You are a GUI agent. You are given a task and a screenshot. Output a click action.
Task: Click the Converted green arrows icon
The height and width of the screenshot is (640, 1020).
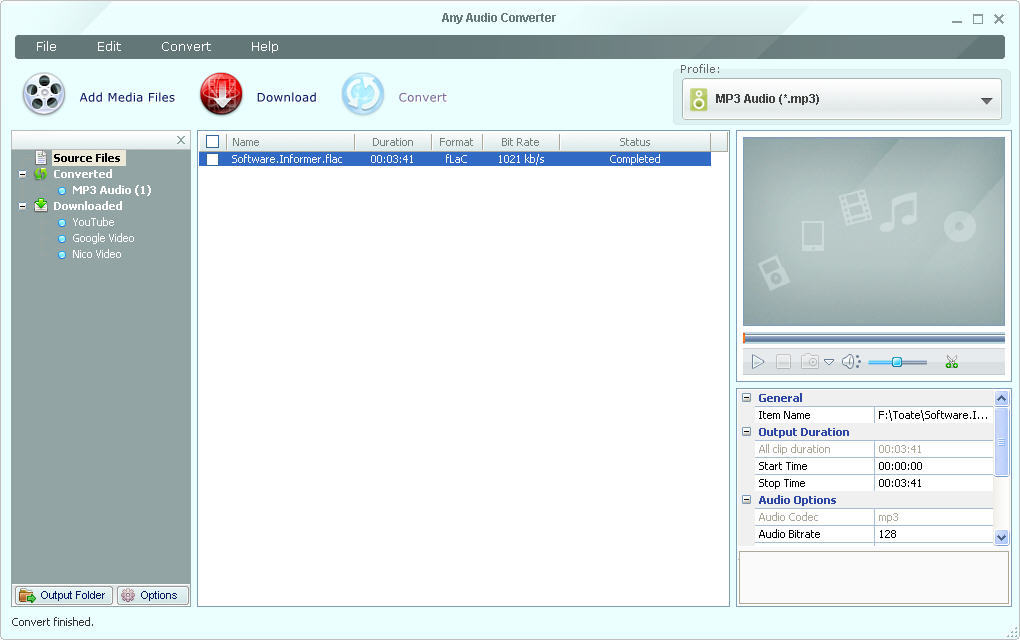click(x=41, y=174)
